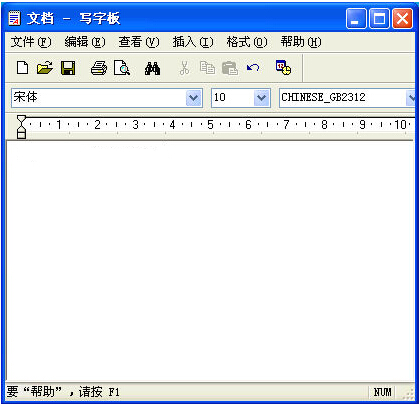Viewport: 419px width, 404px height.
Task: Open the 编辑(E) menu
Action: click(85, 42)
